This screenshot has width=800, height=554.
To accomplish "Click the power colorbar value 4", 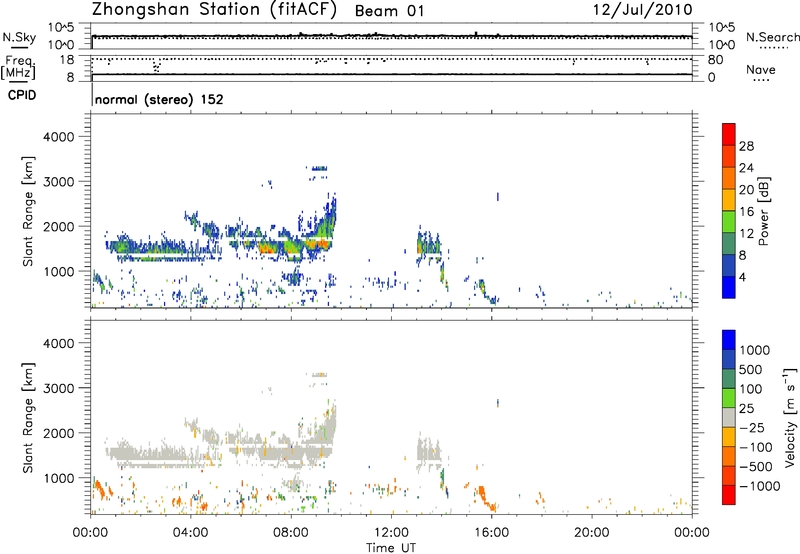I will (742, 277).
